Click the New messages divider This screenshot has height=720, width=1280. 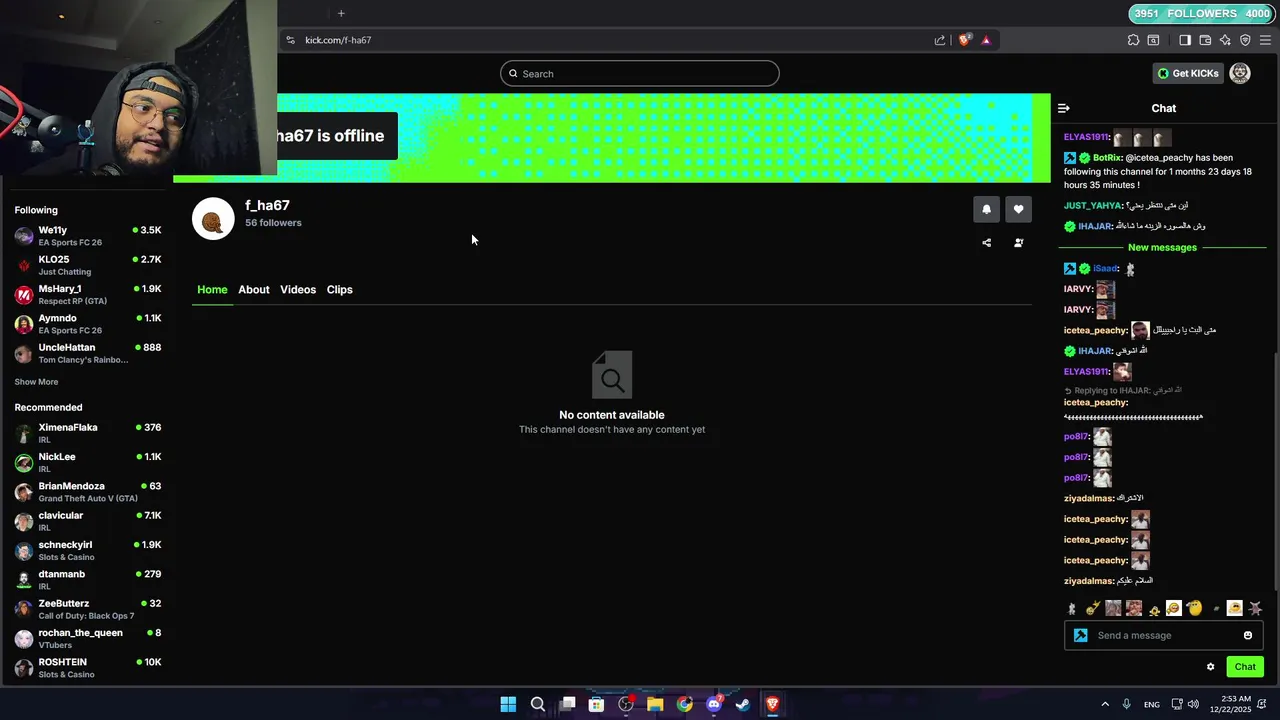click(1162, 247)
